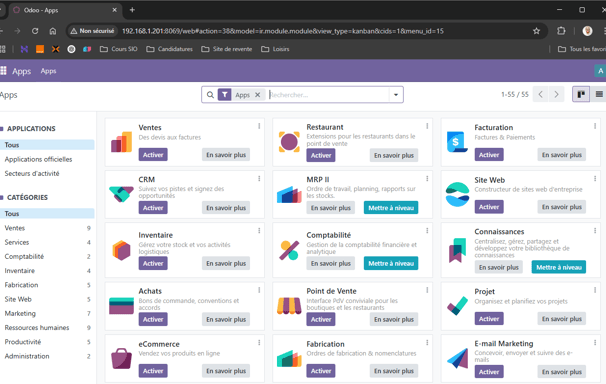Bookmark this page with the star icon

[536, 31]
